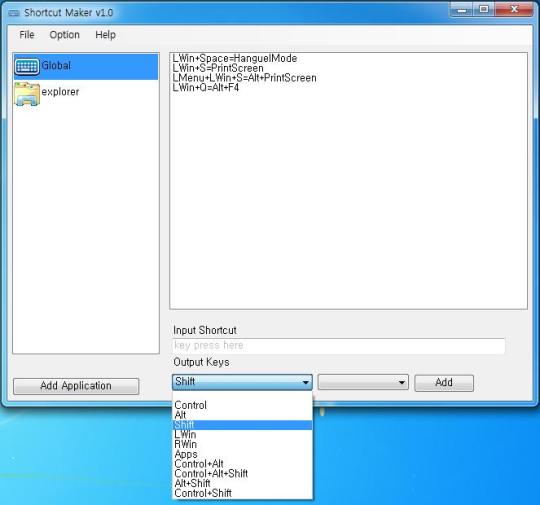Click the Shortcut Maker title bar icon
Viewport: 540px width, 505px height.
coord(14,13)
